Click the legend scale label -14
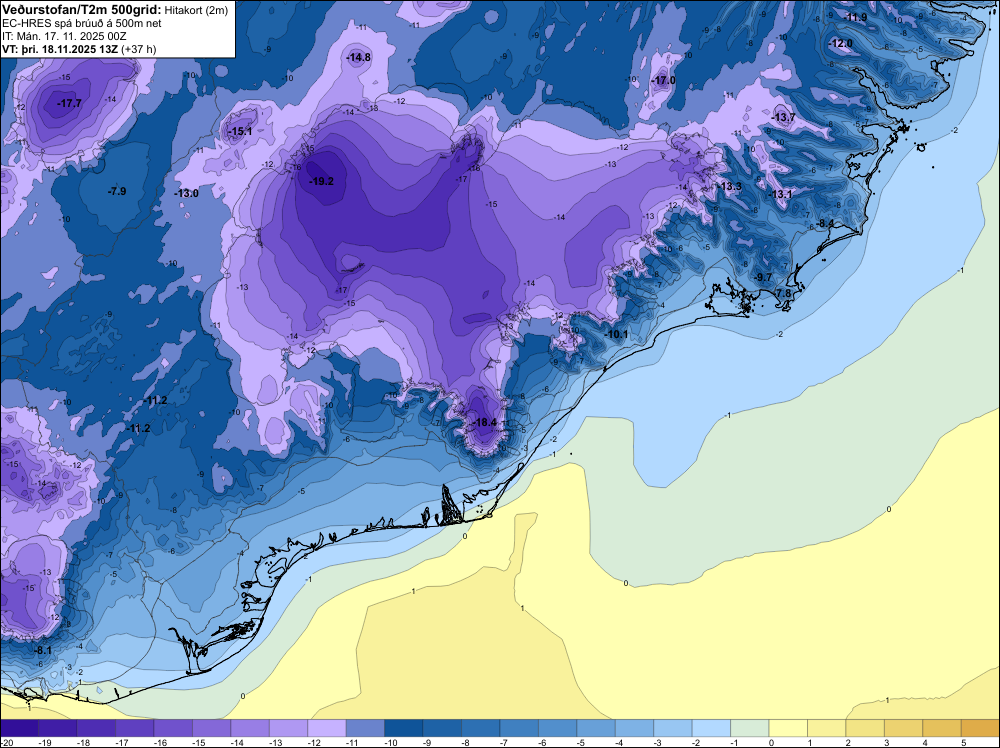Image resolution: width=1000 pixels, height=748 pixels. pyautogui.click(x=236, y=742)
